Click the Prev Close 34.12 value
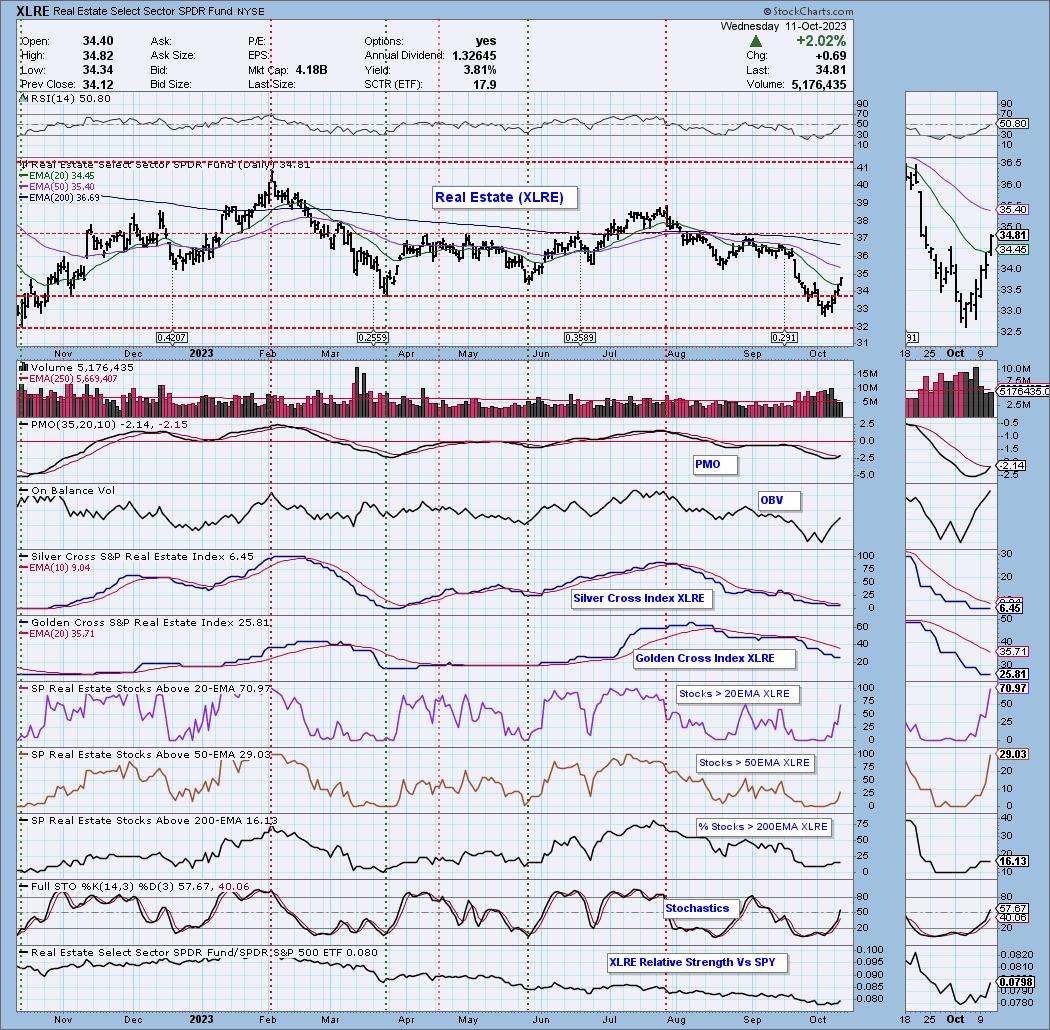The width and height of the screenshot is (1050, 1030). [x=98, y=84]
